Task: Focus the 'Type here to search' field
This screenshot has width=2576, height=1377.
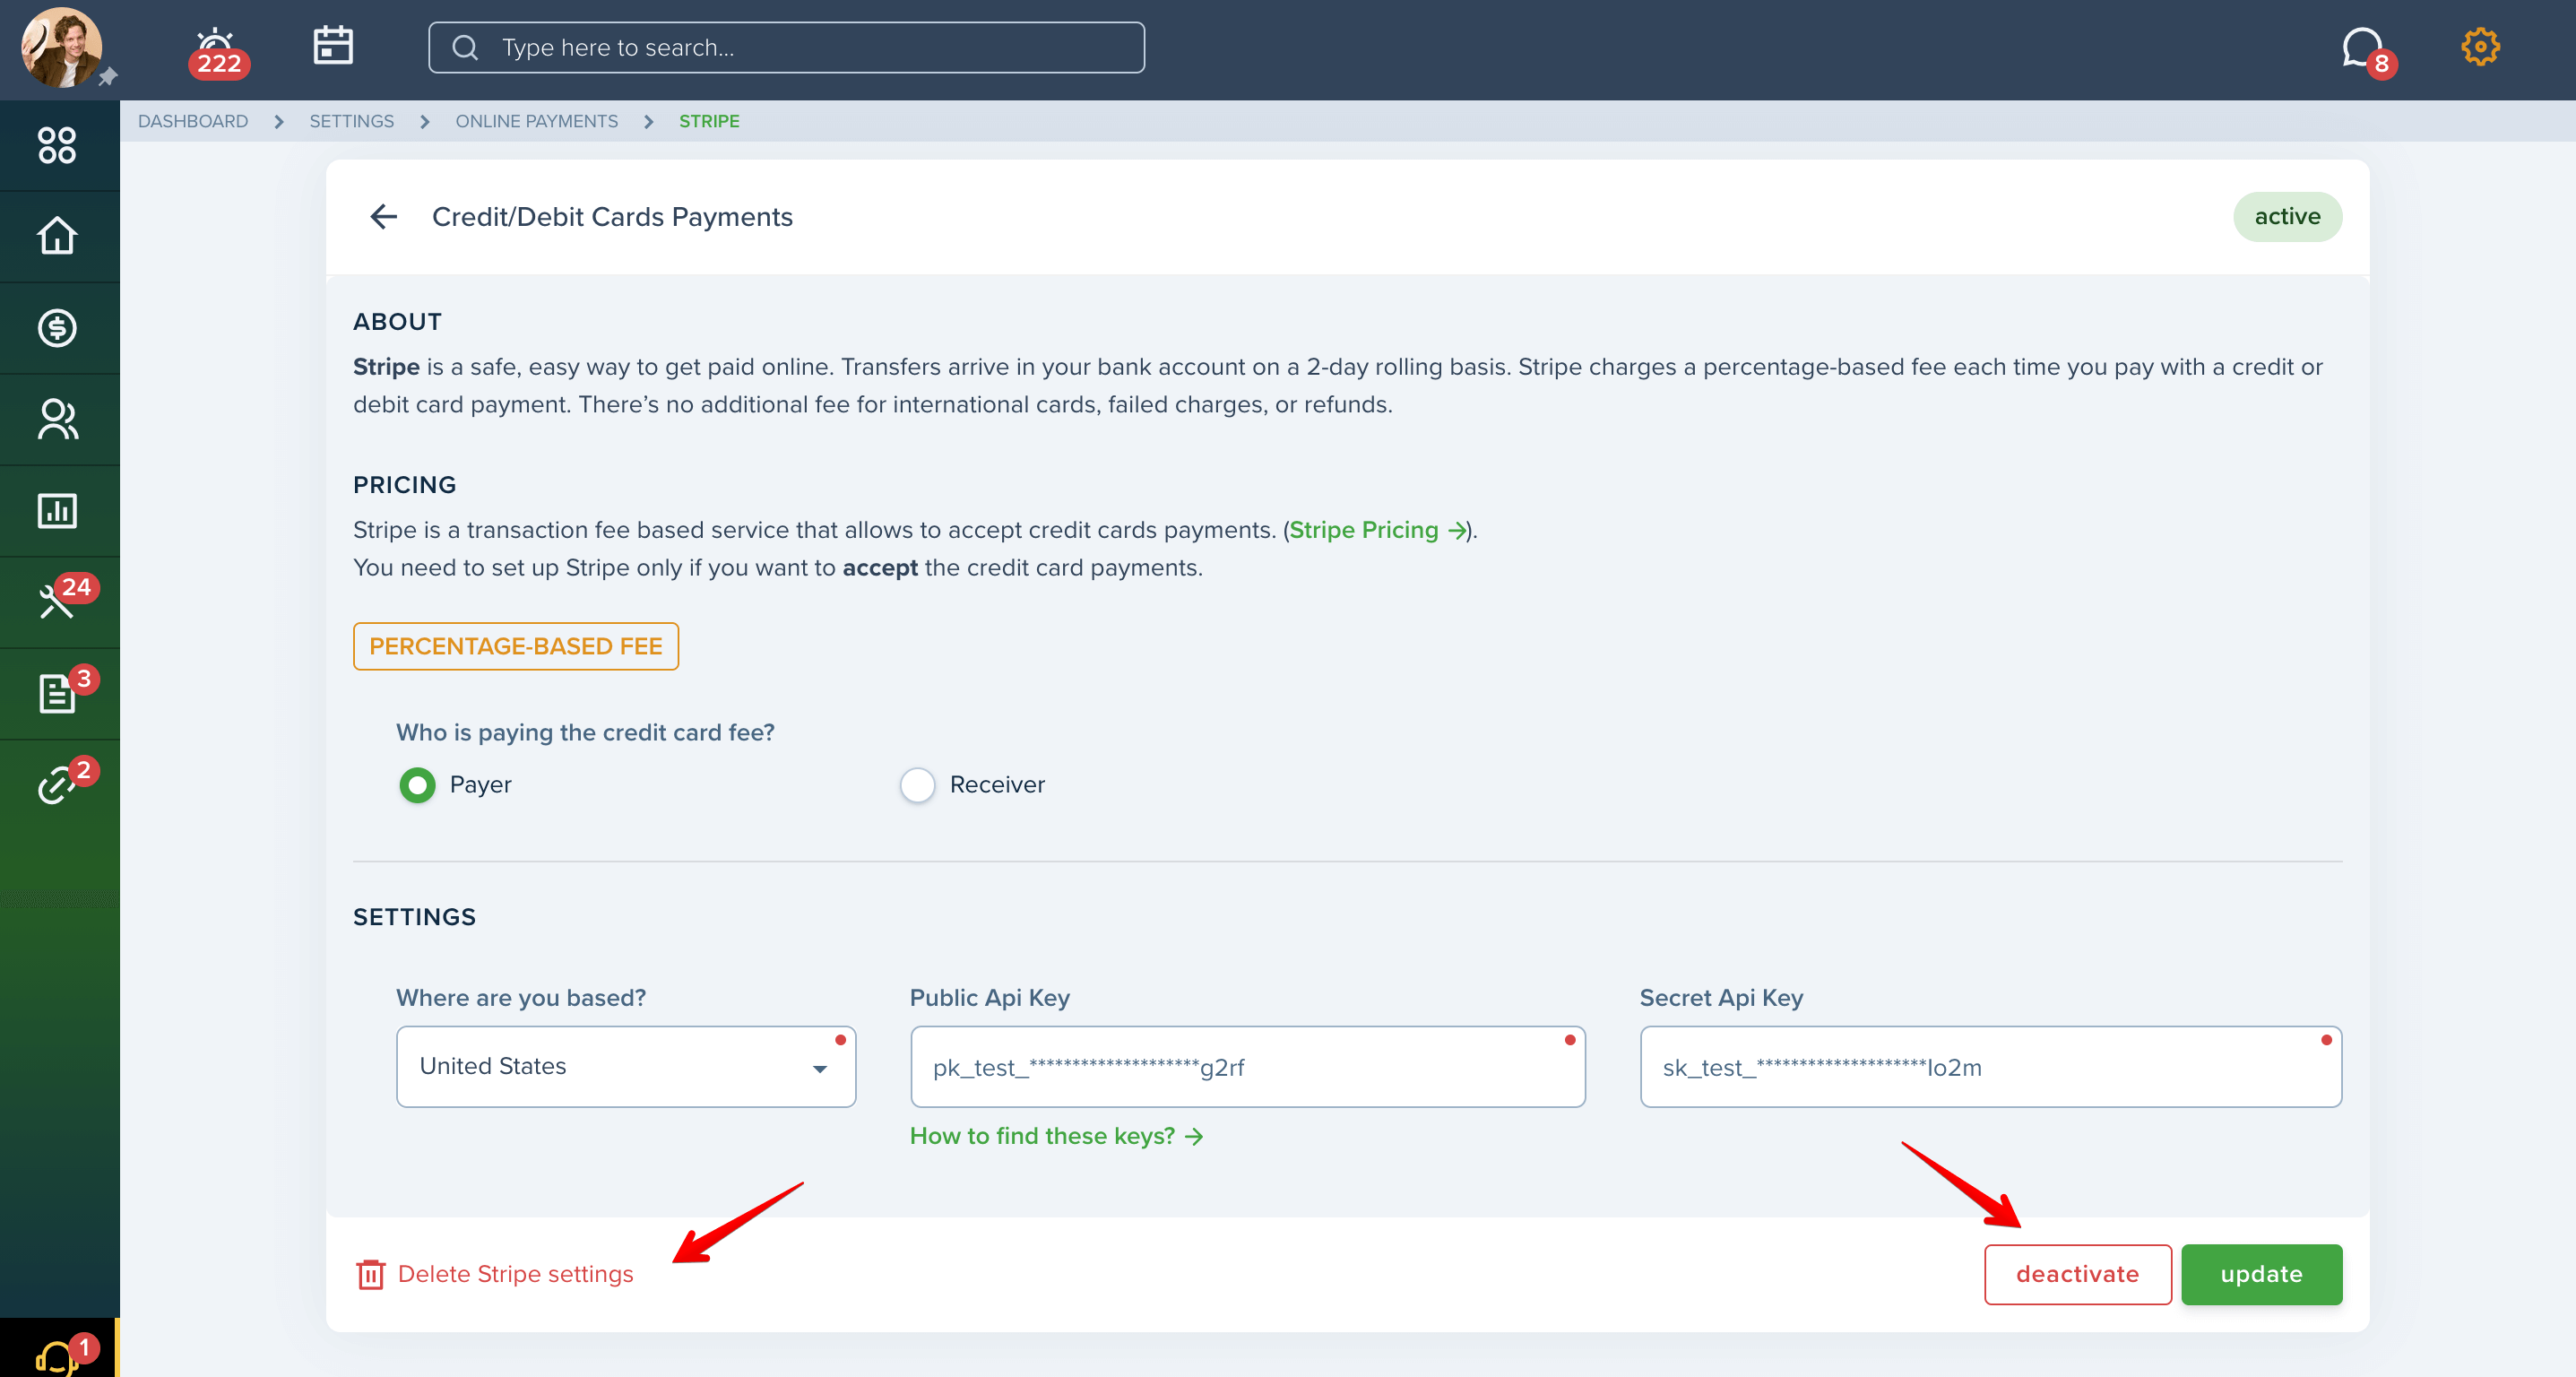Action: point(786,47)
